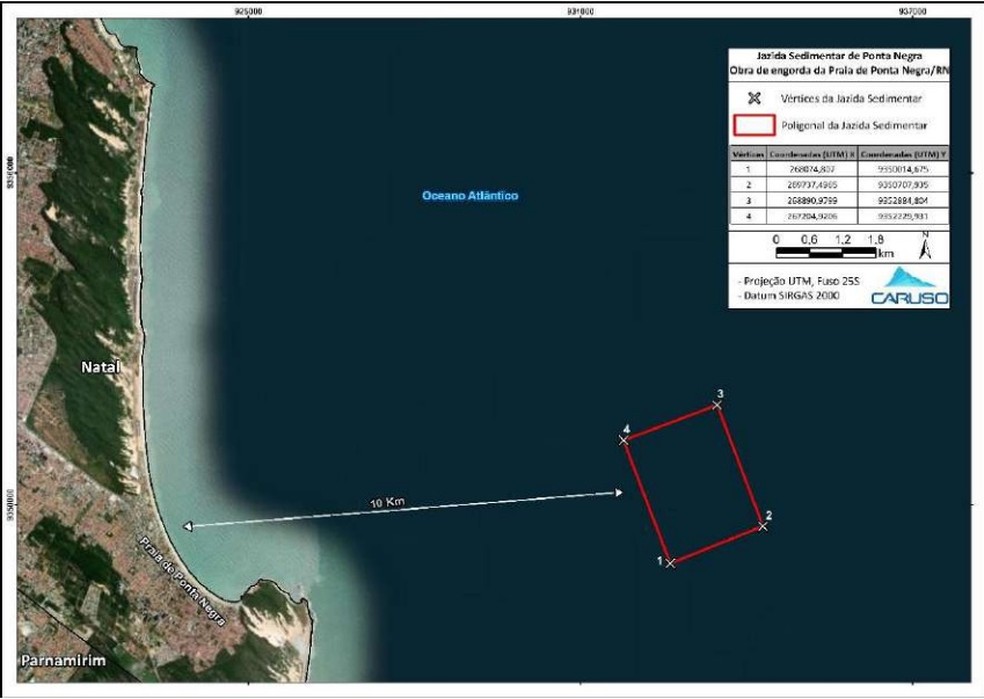Click the '0,6' scale bar number
Viewport: 984px width, 699px height.
(809, 239)
